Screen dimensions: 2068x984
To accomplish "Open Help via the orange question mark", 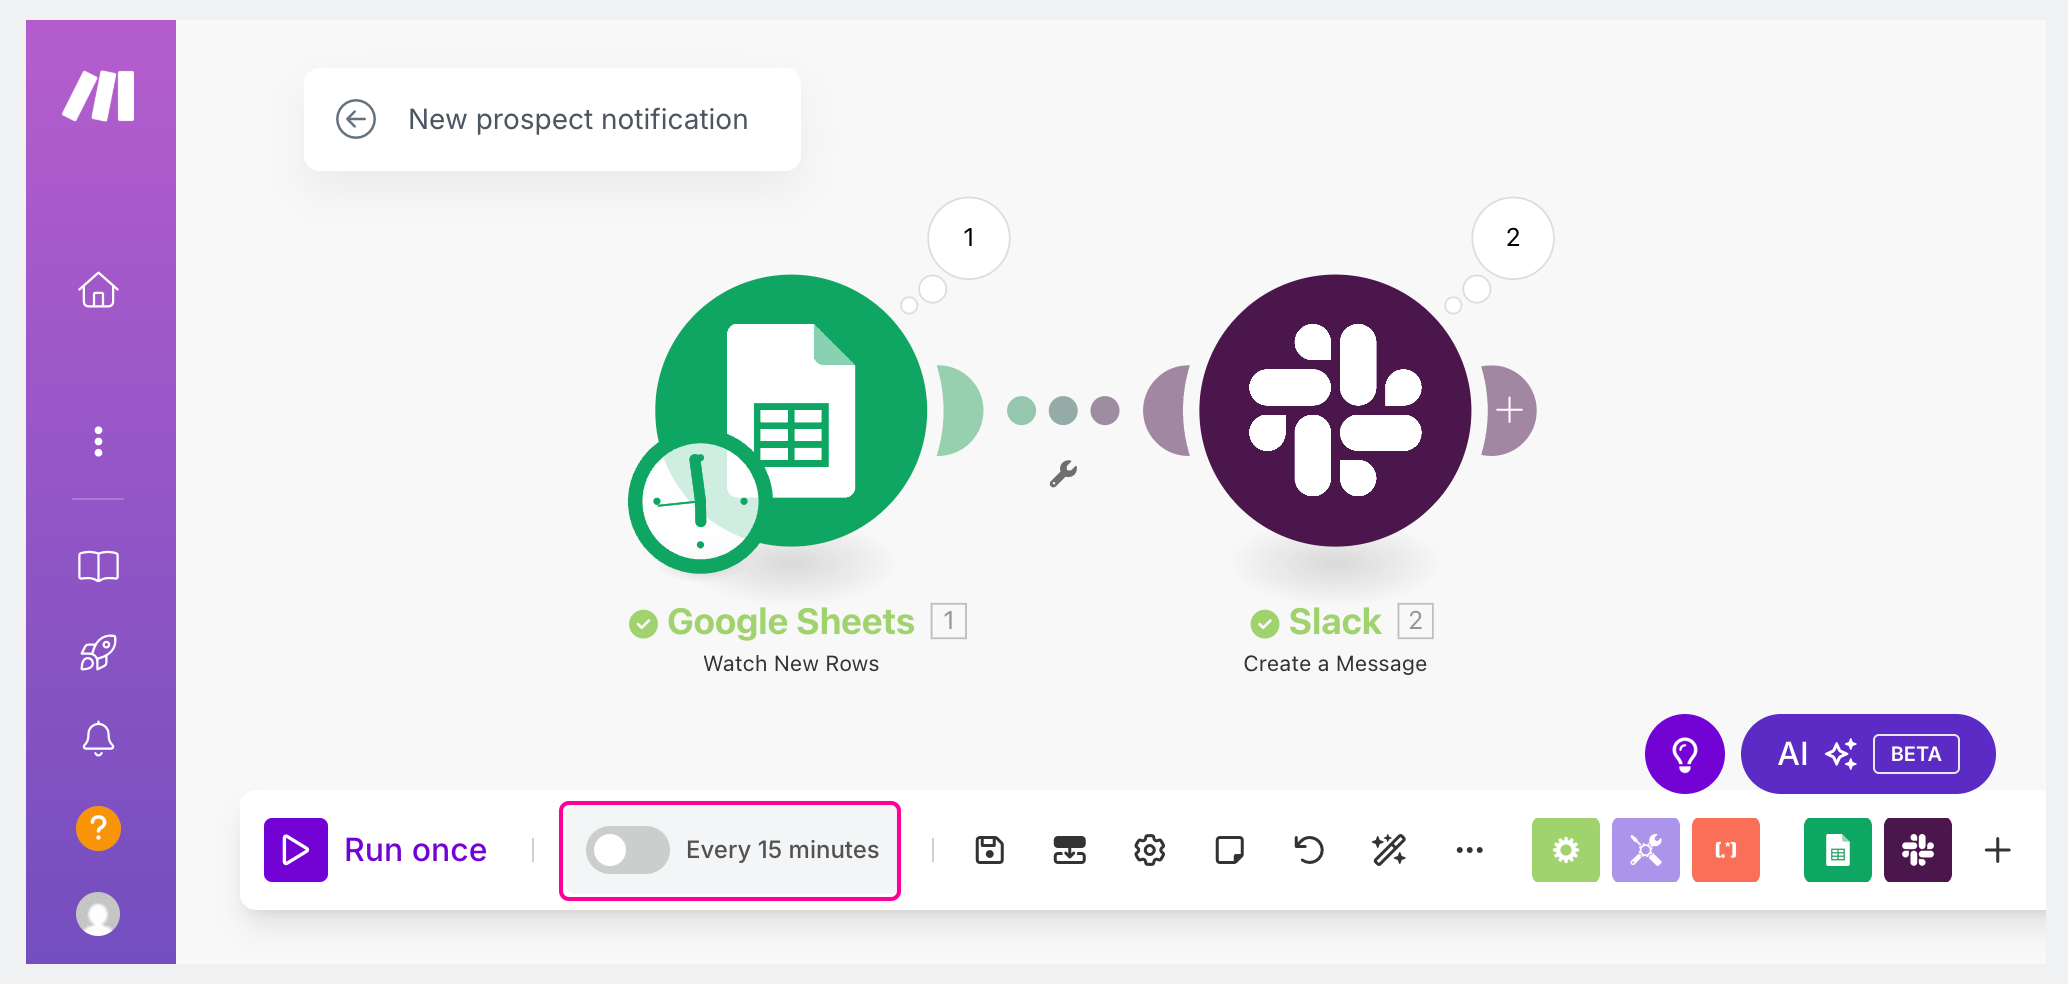I will 98,828.
